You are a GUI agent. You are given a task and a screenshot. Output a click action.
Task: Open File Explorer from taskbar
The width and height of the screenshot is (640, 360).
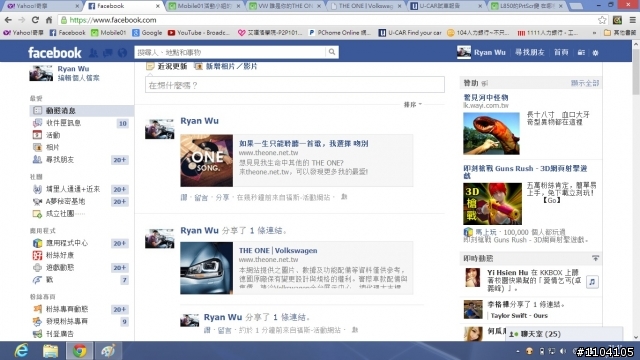(x=51, y=351)
